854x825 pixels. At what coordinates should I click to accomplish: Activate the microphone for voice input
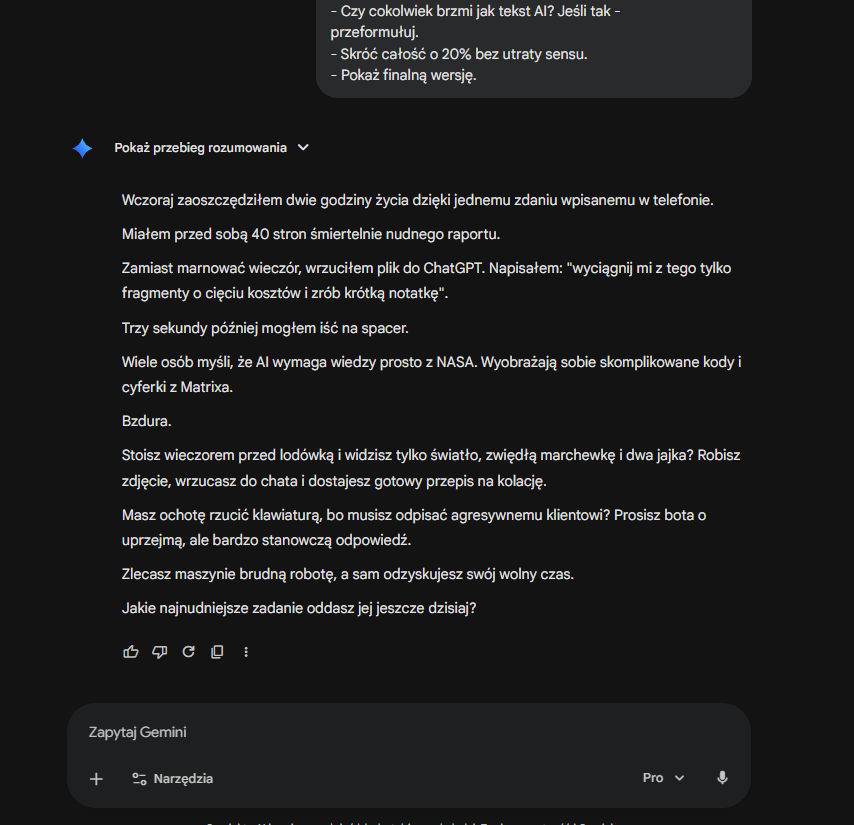coord(722,778)
